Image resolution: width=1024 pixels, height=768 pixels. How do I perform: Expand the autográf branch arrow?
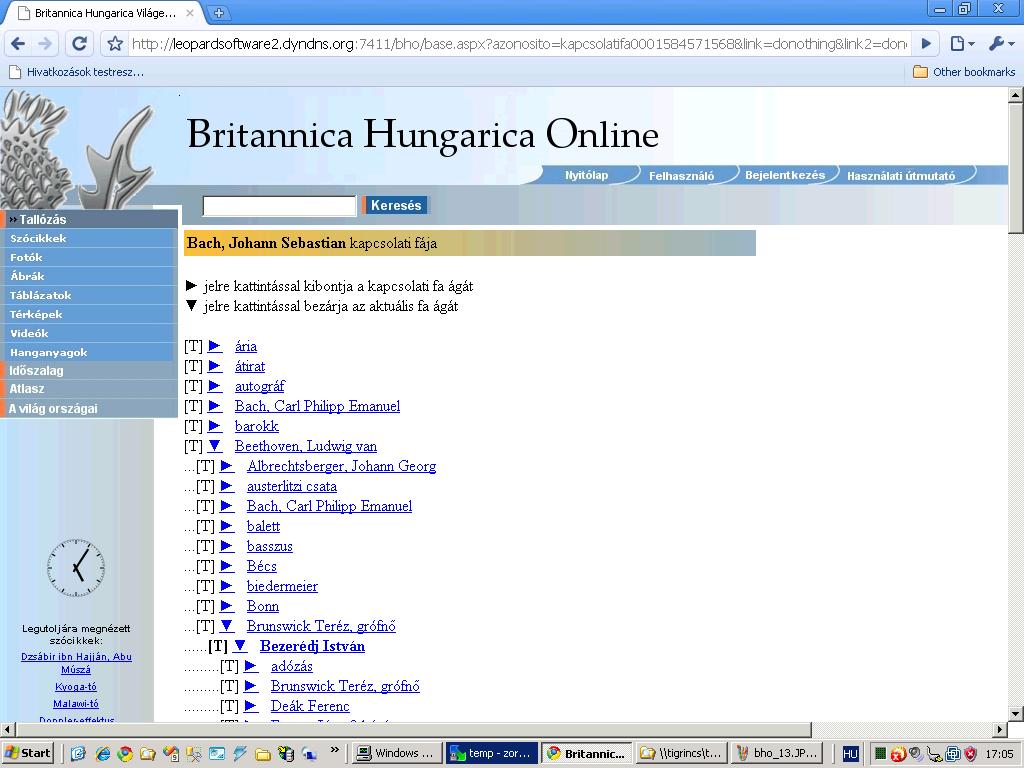pyautogui.click(x=215, y=386)
